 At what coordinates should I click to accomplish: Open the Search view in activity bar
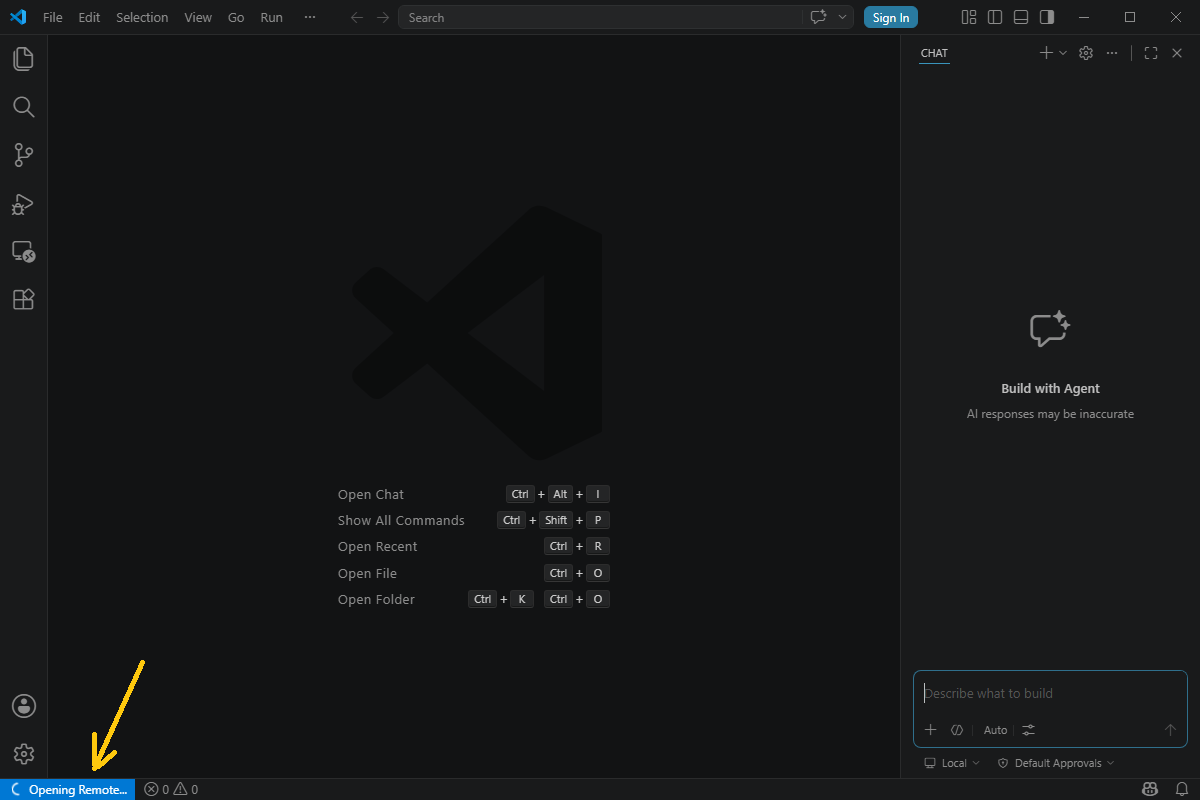[x=23, y=107]
